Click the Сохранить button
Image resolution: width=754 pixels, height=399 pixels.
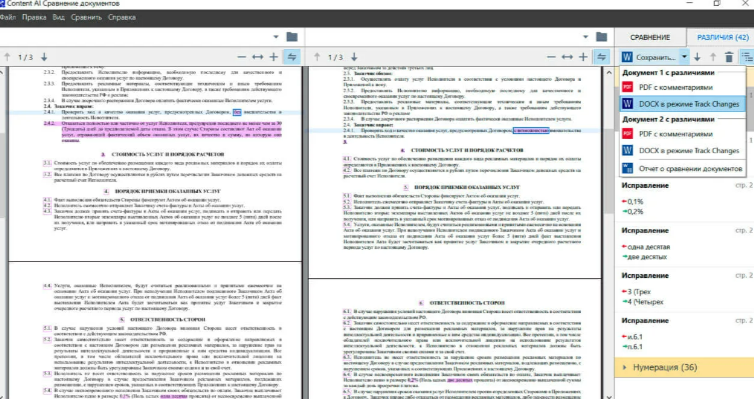tap(649, 57)
